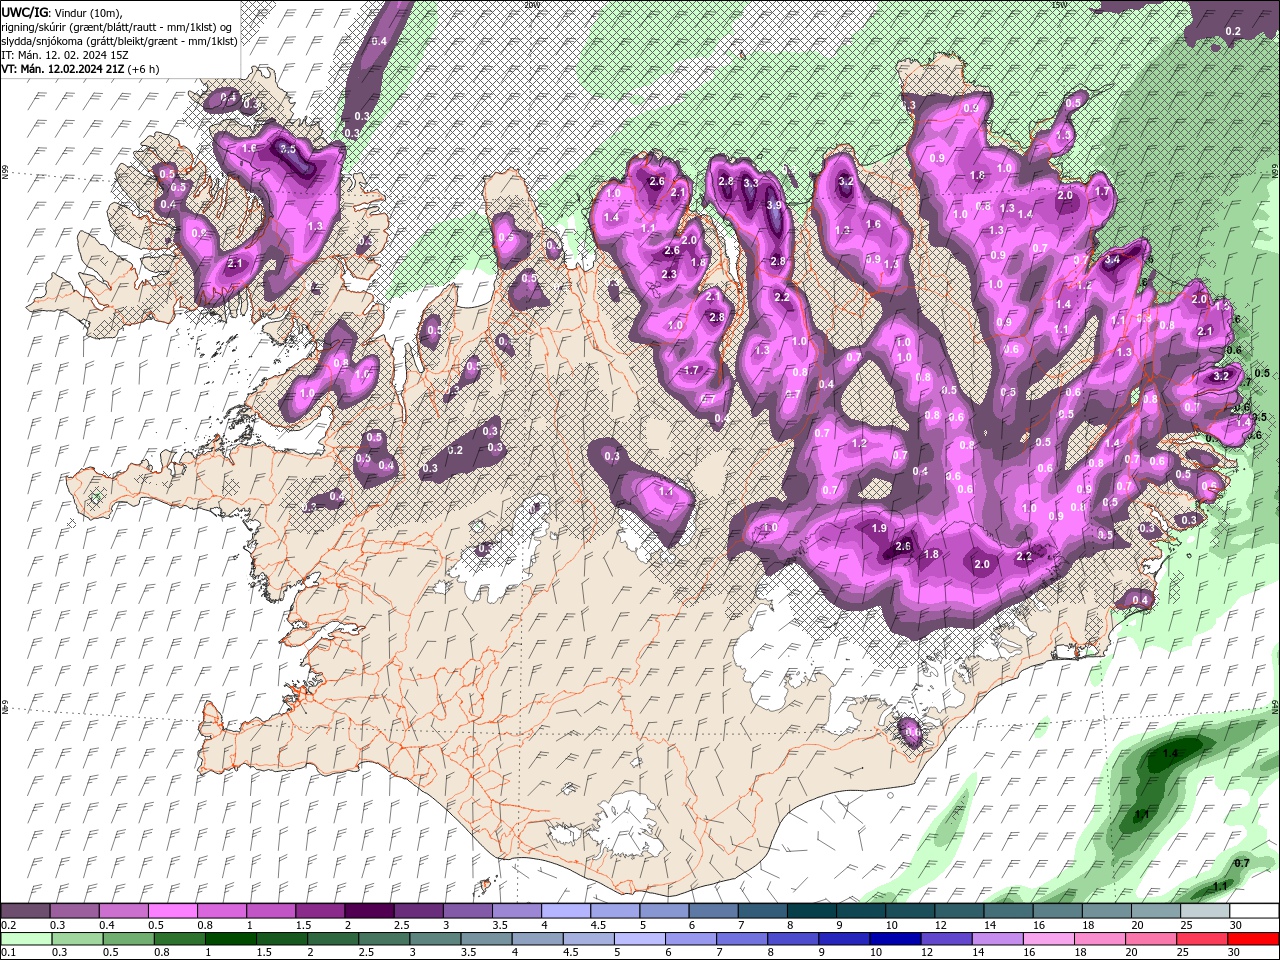
Task: Click the 20W longitude label
Action: [532, 4]
